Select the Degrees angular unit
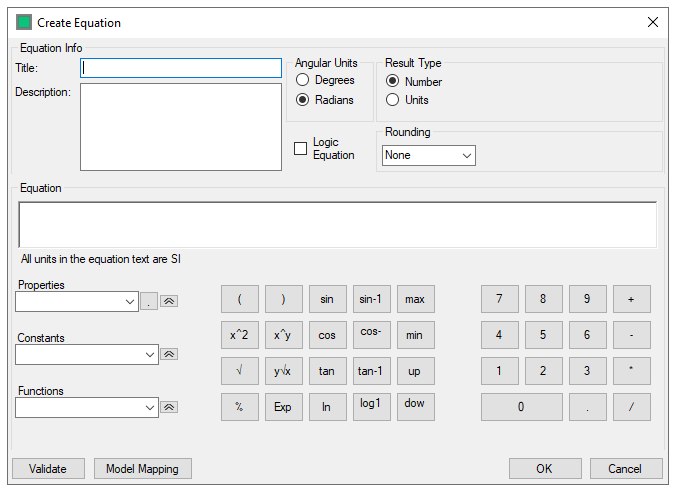This screenshot has height=491, width=676. pos(302,80)
